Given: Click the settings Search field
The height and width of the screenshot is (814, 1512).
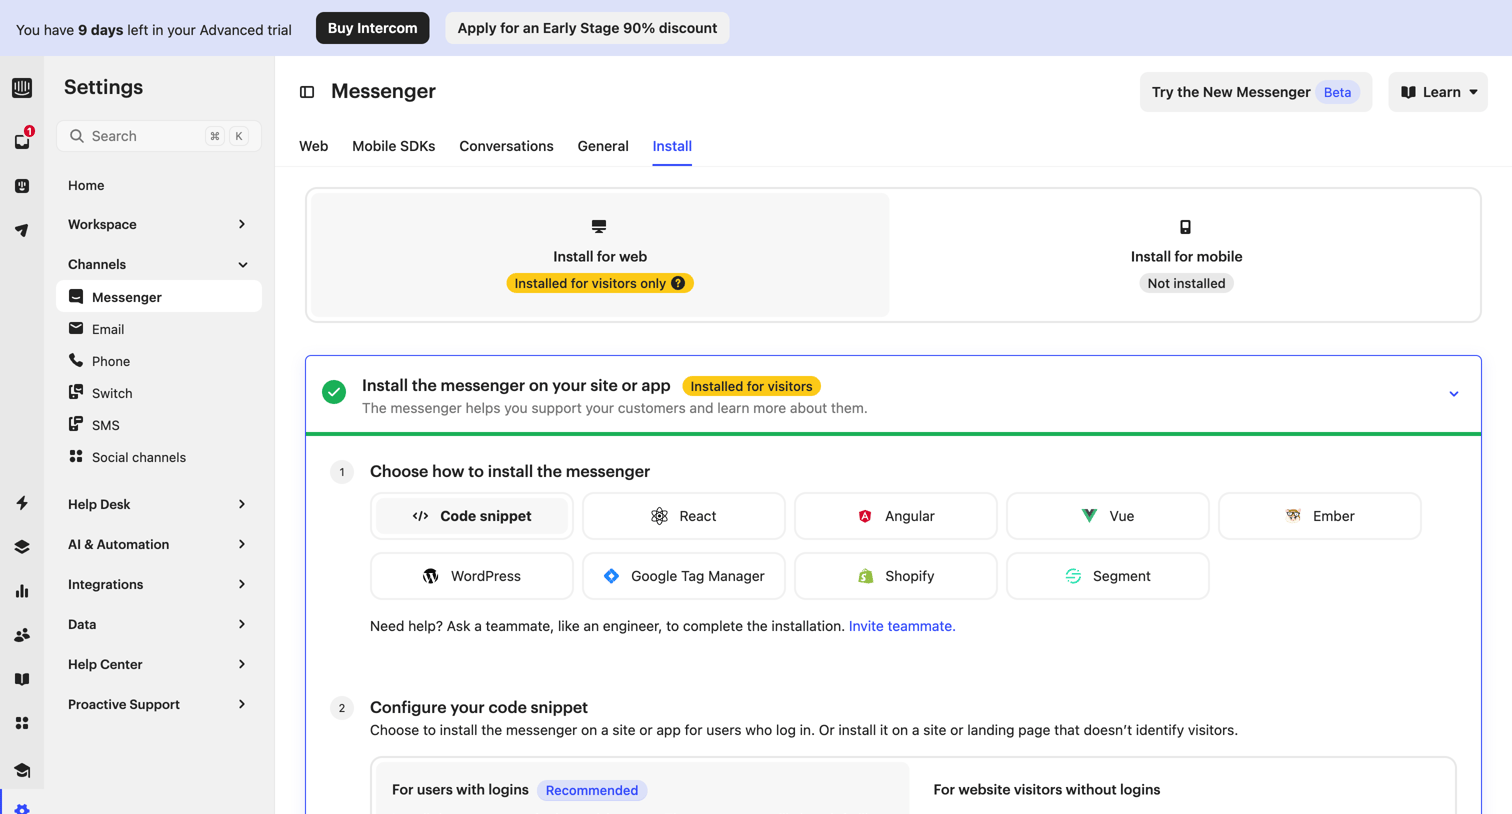Looking at the screenshot, I should click(x=159, y=136).
